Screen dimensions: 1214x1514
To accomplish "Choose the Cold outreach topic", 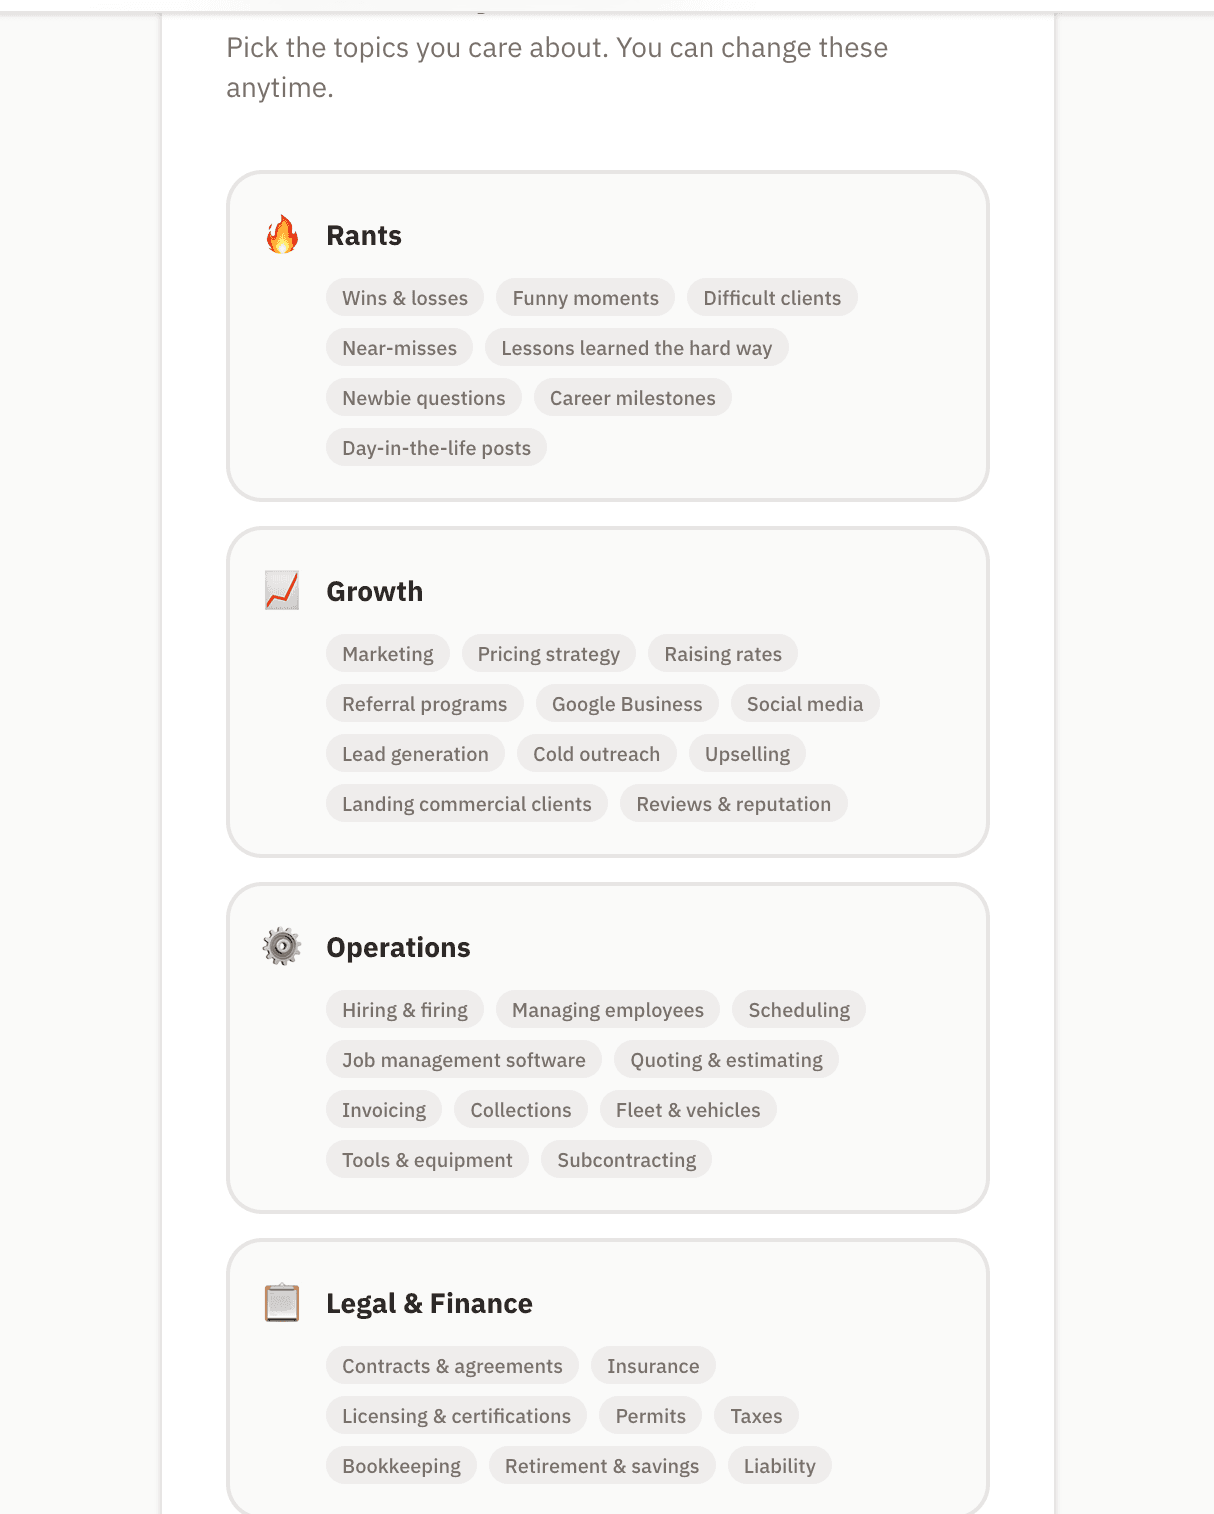I will pyautogui.click(x=596, y=754).
